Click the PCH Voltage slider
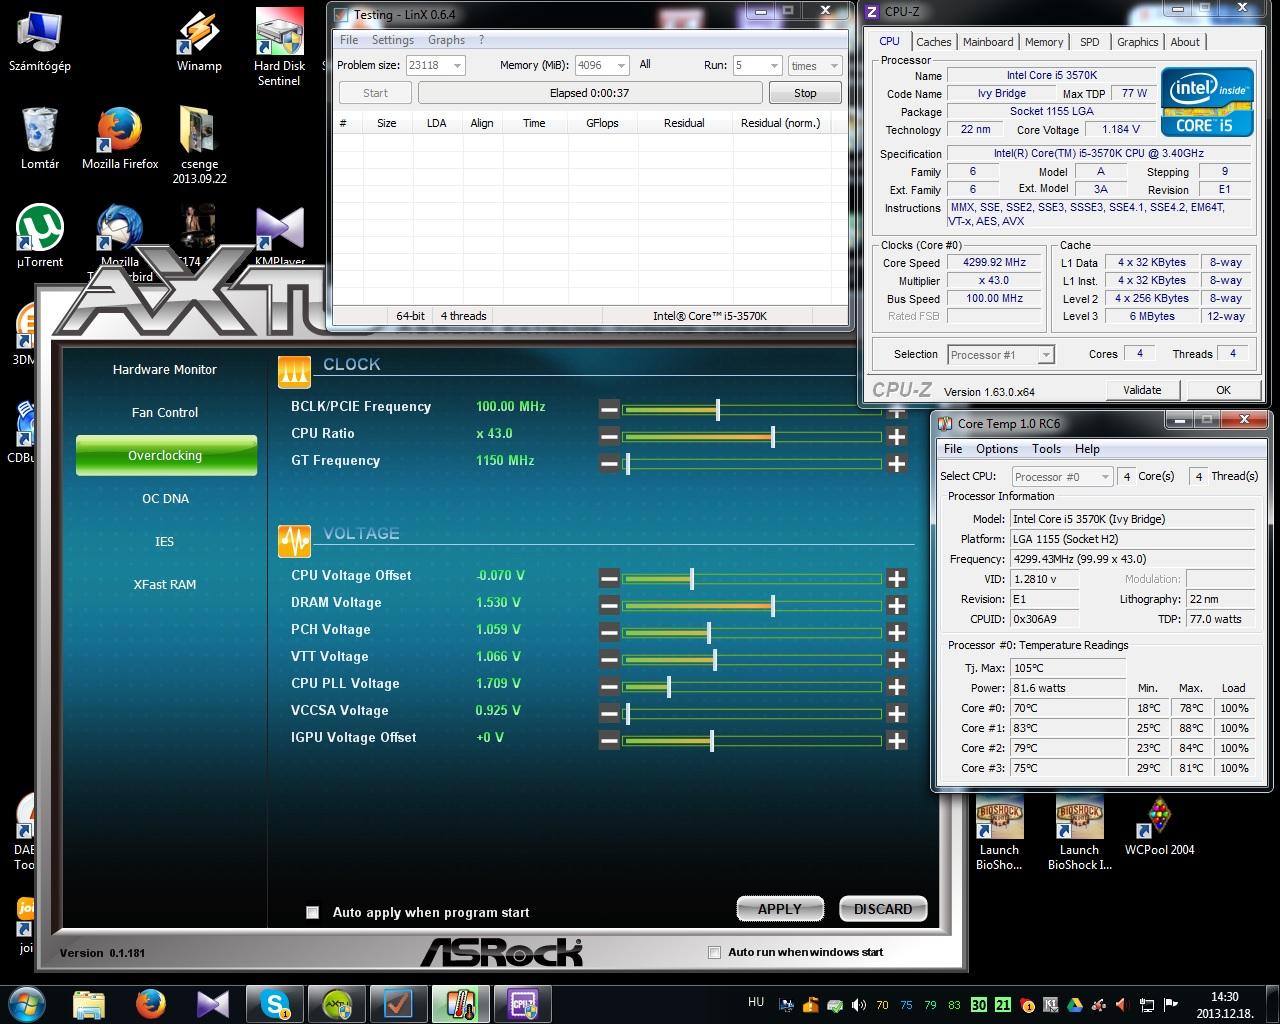This screenshot has height=1024, width=1280. tap(752, 632)
